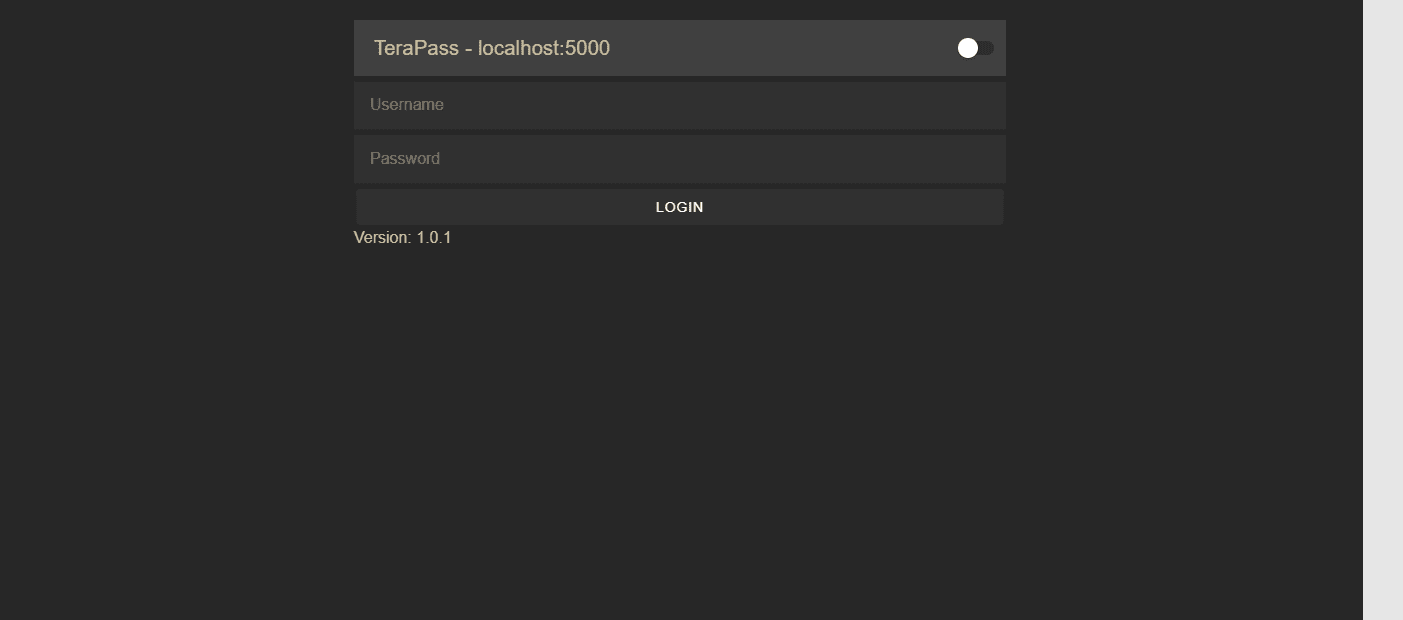Click the 'Password' placeholder text
The height and width of the screenshot is (620, 1403).
pos(405,159)
